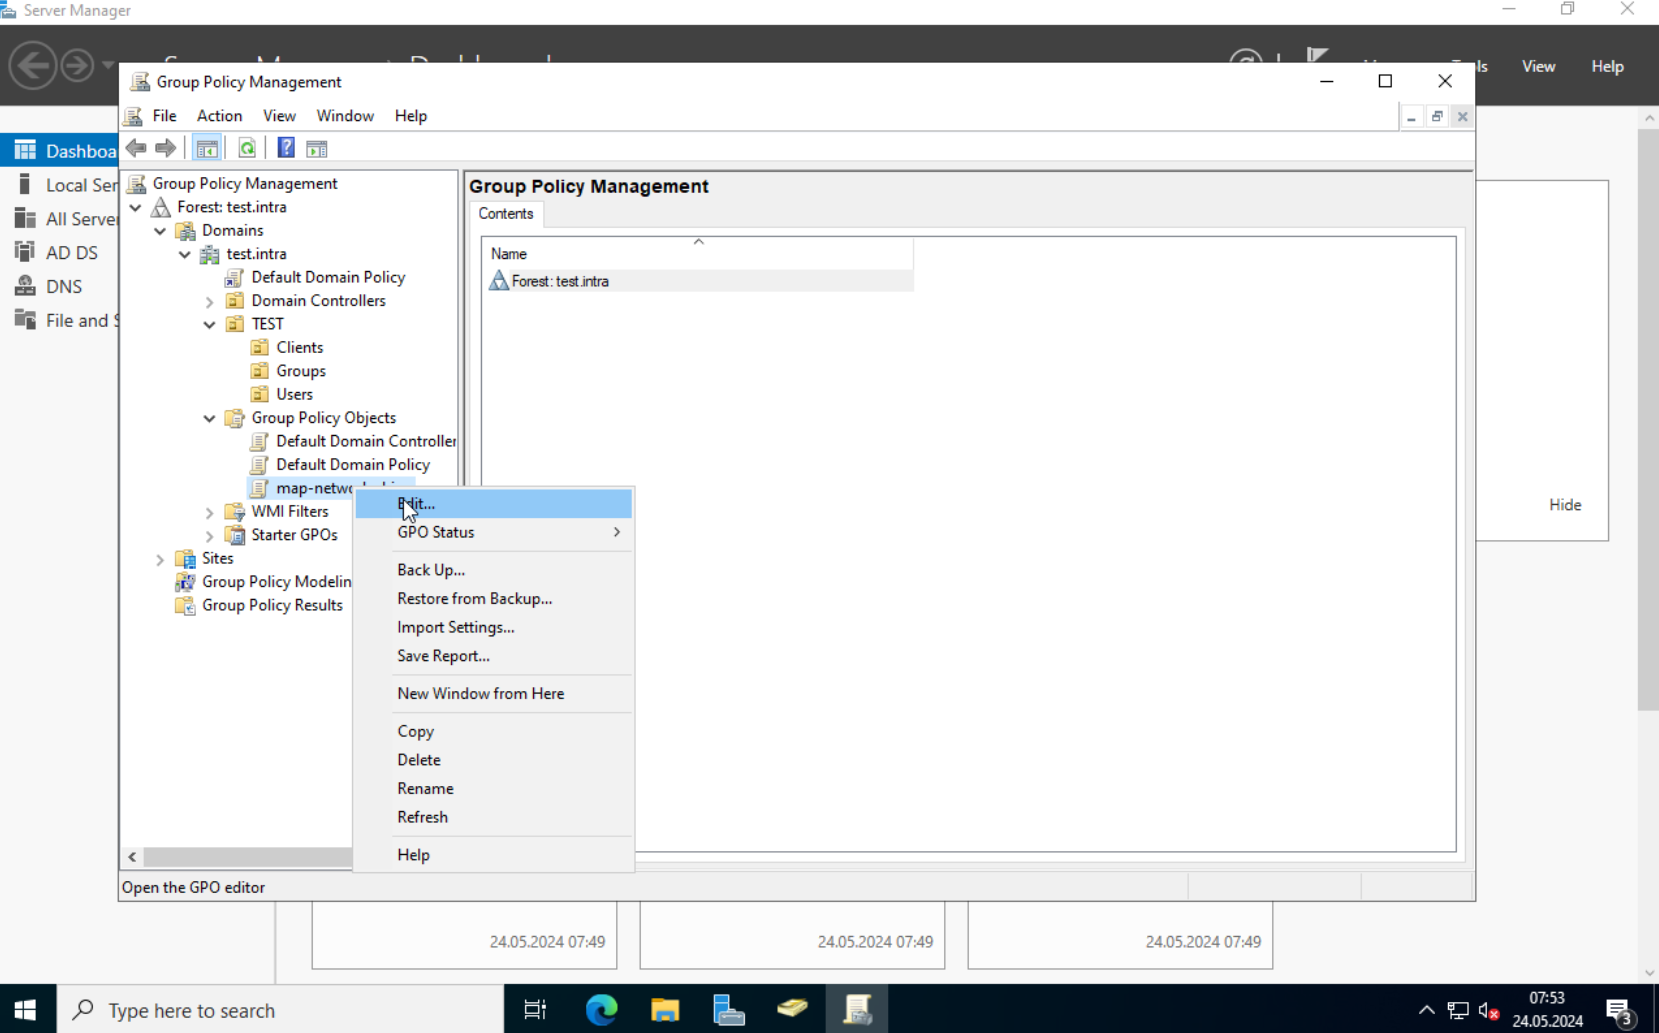Screen dimensions: 1659x1033
Task: Open Group Policy Results node
Action: pos(272,605)
